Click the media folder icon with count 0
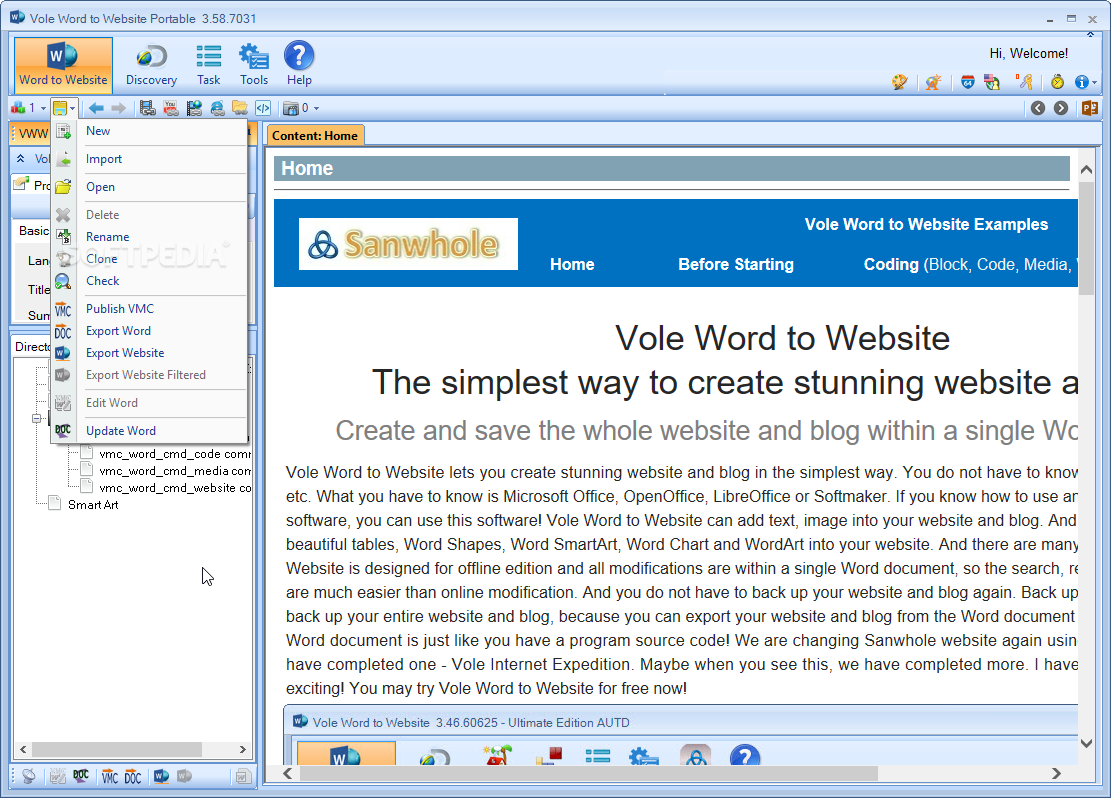The height and width of the screenshot is (798, 1111). click(291, 108)
